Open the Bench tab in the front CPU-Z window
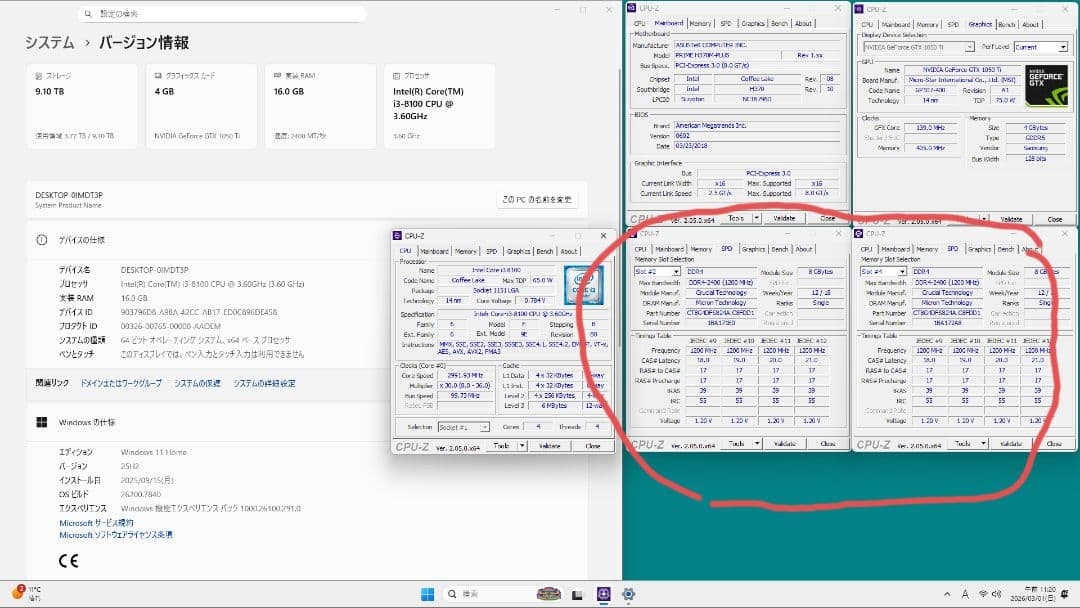This screenshot has height=608, width=1080. tap(544, 251)
